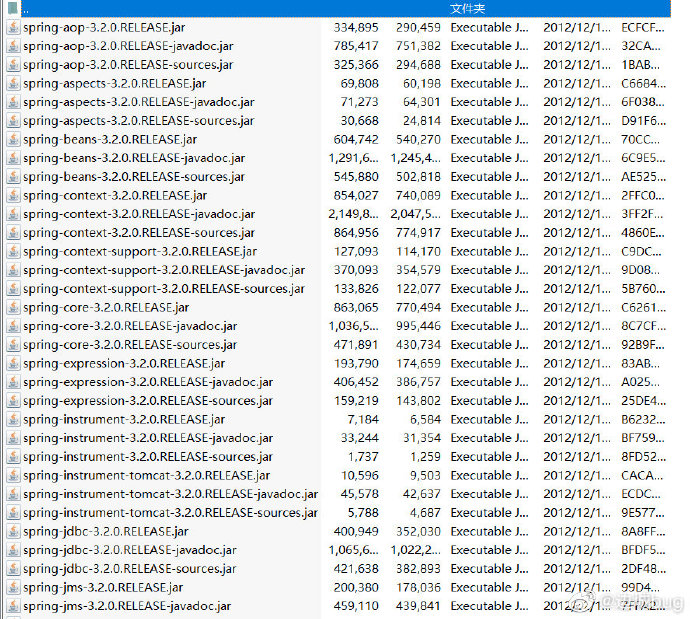Screen dimensions: 690x619
Task: Click the icon of spring-aspects-3.2.0.RELEASE.jar
Action: [14, 83]
